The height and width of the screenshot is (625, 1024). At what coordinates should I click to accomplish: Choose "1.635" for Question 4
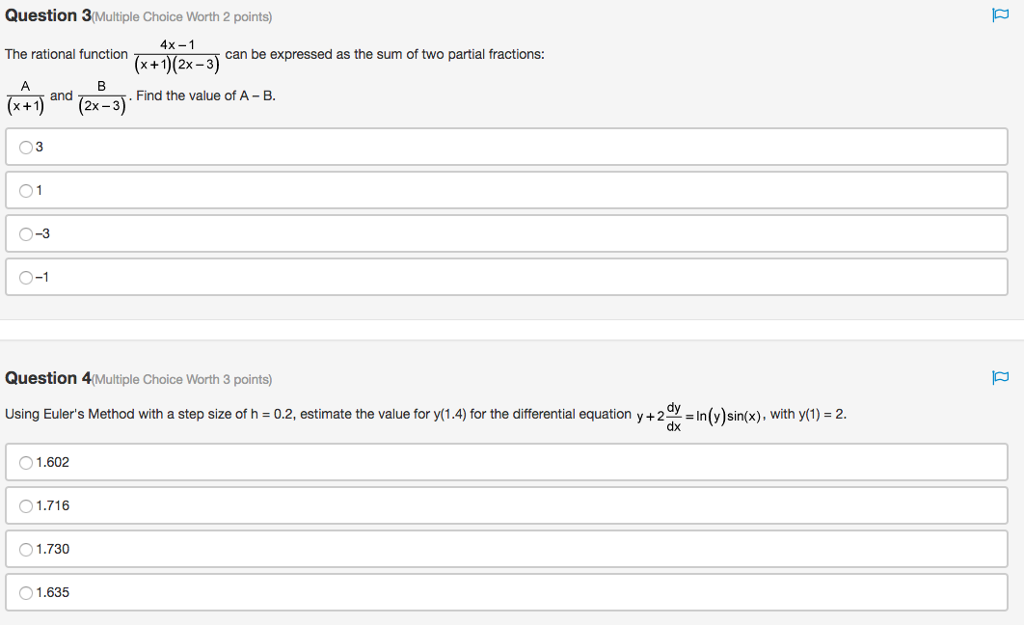tap(24, 592)
